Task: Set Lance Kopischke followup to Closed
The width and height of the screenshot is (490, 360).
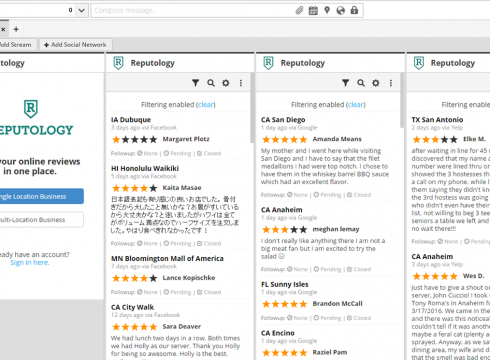Action: tap(209, 292)
